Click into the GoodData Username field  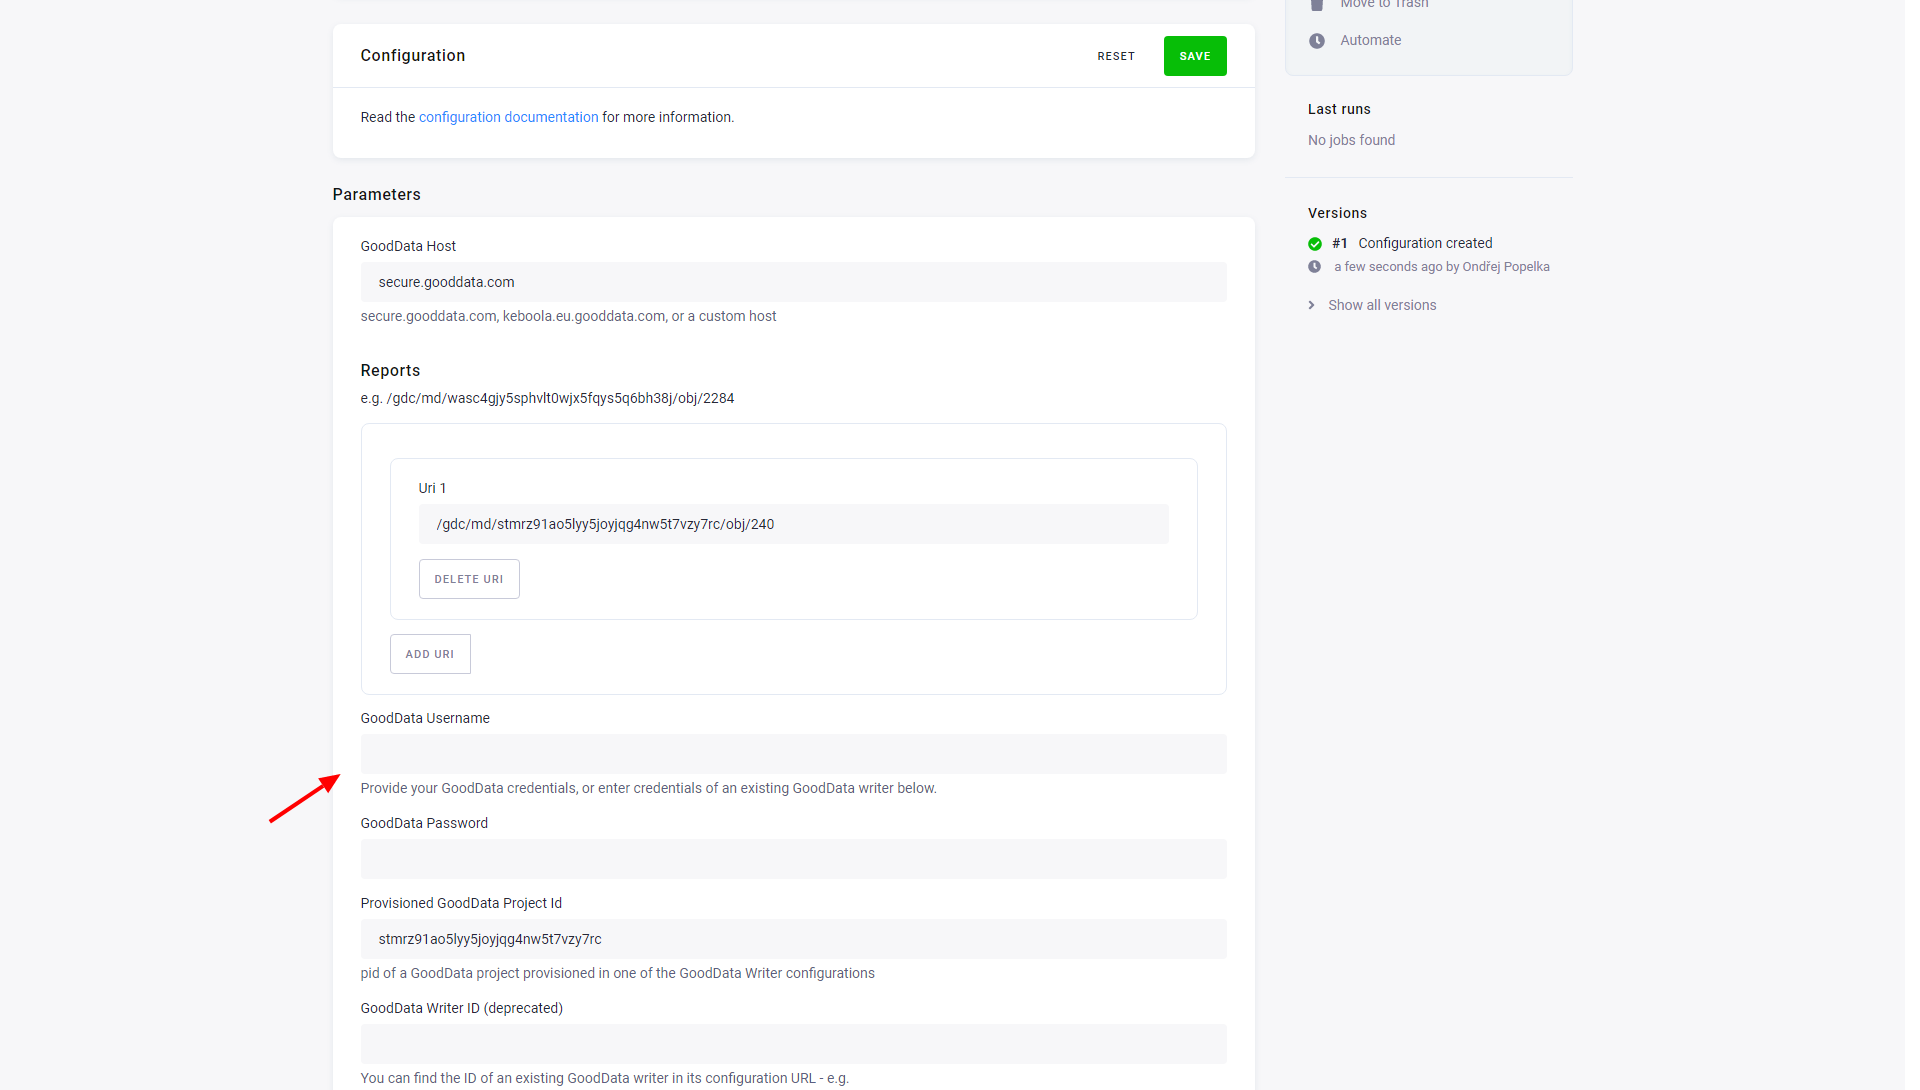793,754
